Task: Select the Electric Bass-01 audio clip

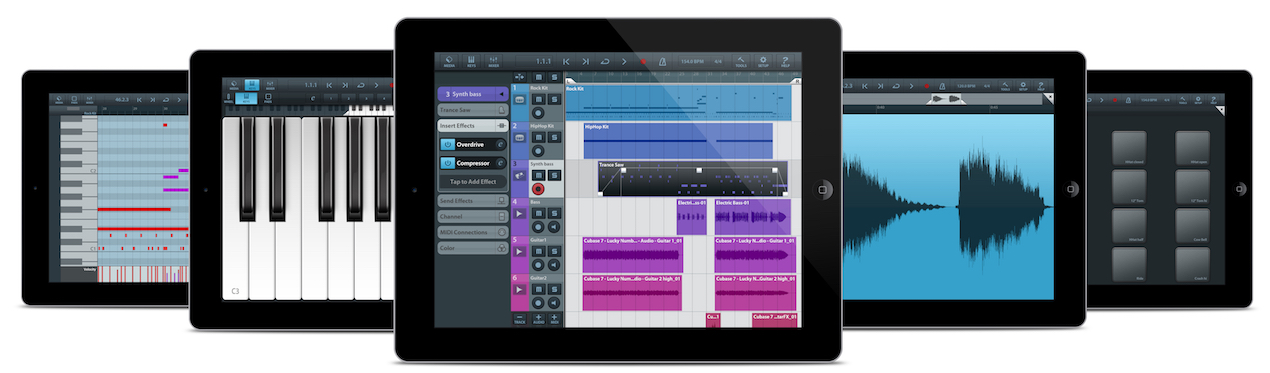Action: coord(752,217)
